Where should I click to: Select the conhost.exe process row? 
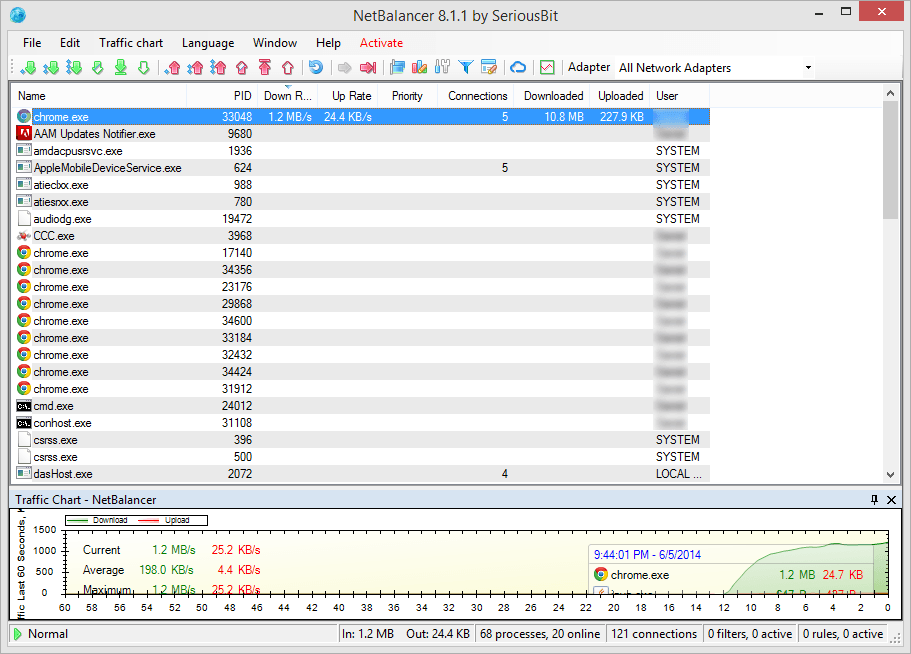(363, 423)
